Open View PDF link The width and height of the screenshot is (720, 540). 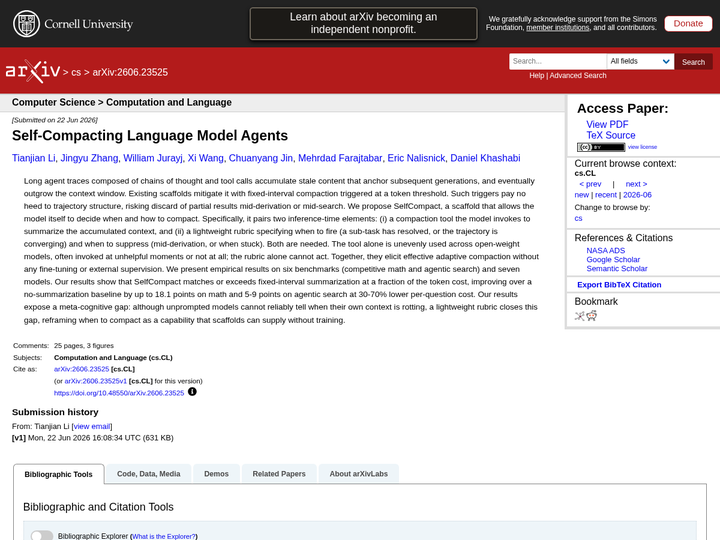point(607,124)
